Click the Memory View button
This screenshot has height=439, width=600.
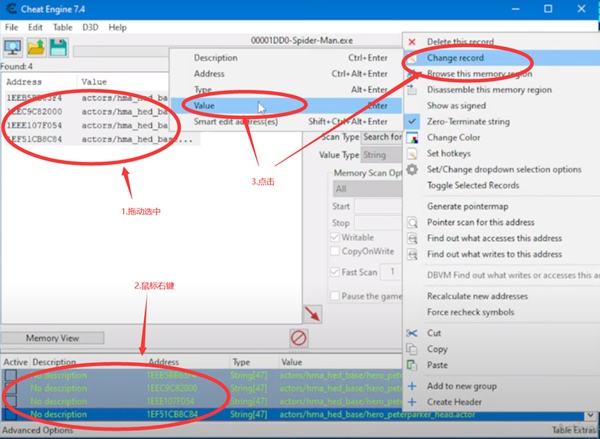[52, 338]
